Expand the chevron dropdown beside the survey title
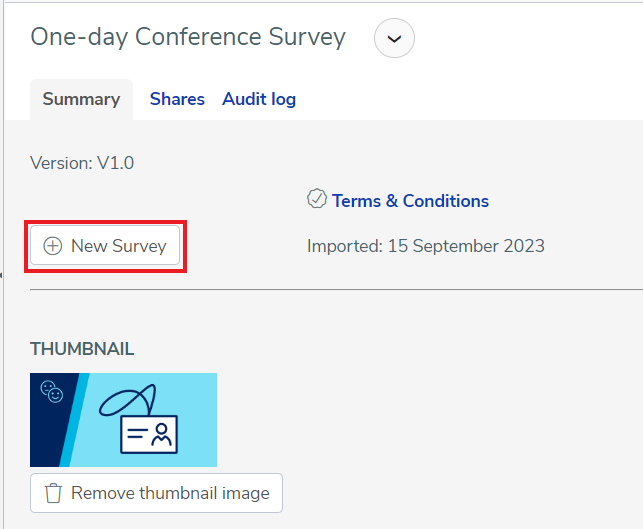 pyautogui.click(x=394, y=38)
